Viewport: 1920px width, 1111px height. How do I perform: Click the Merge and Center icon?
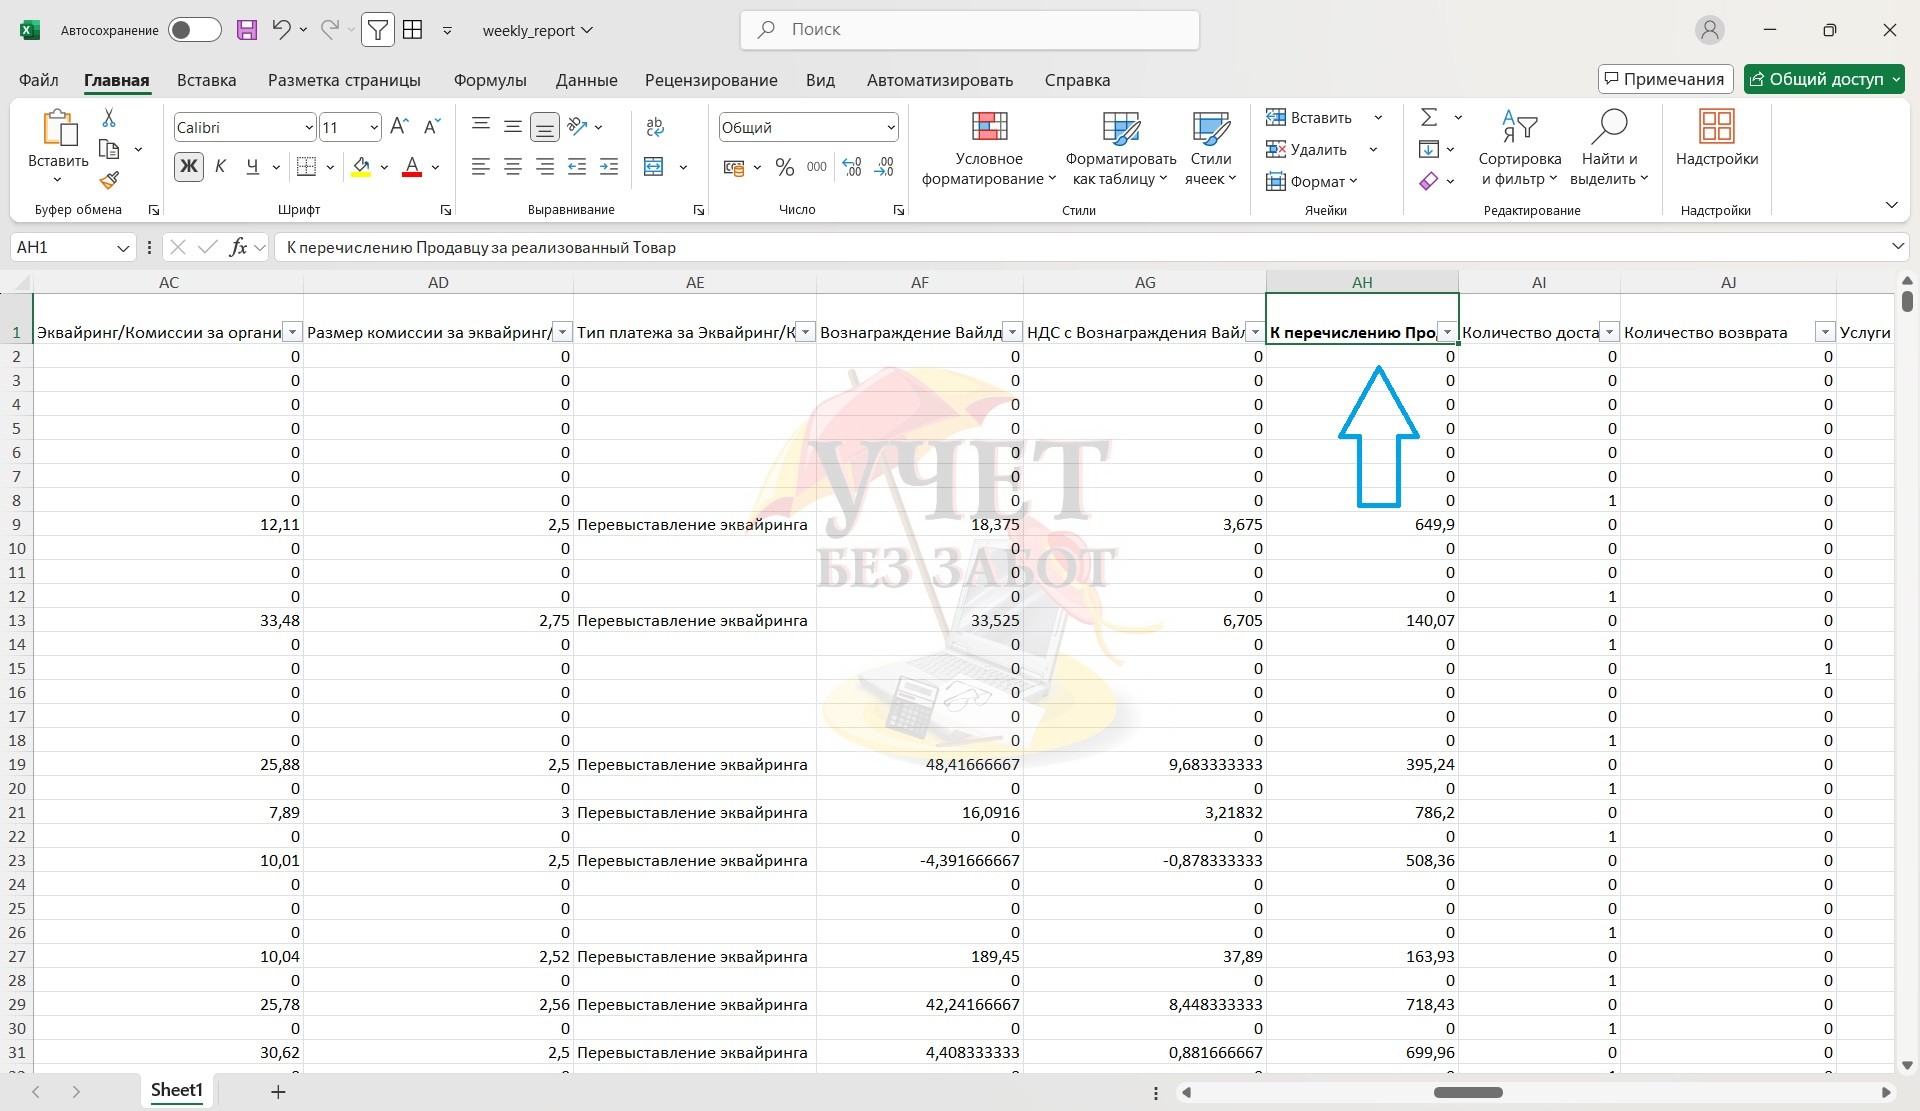point(654,167)
